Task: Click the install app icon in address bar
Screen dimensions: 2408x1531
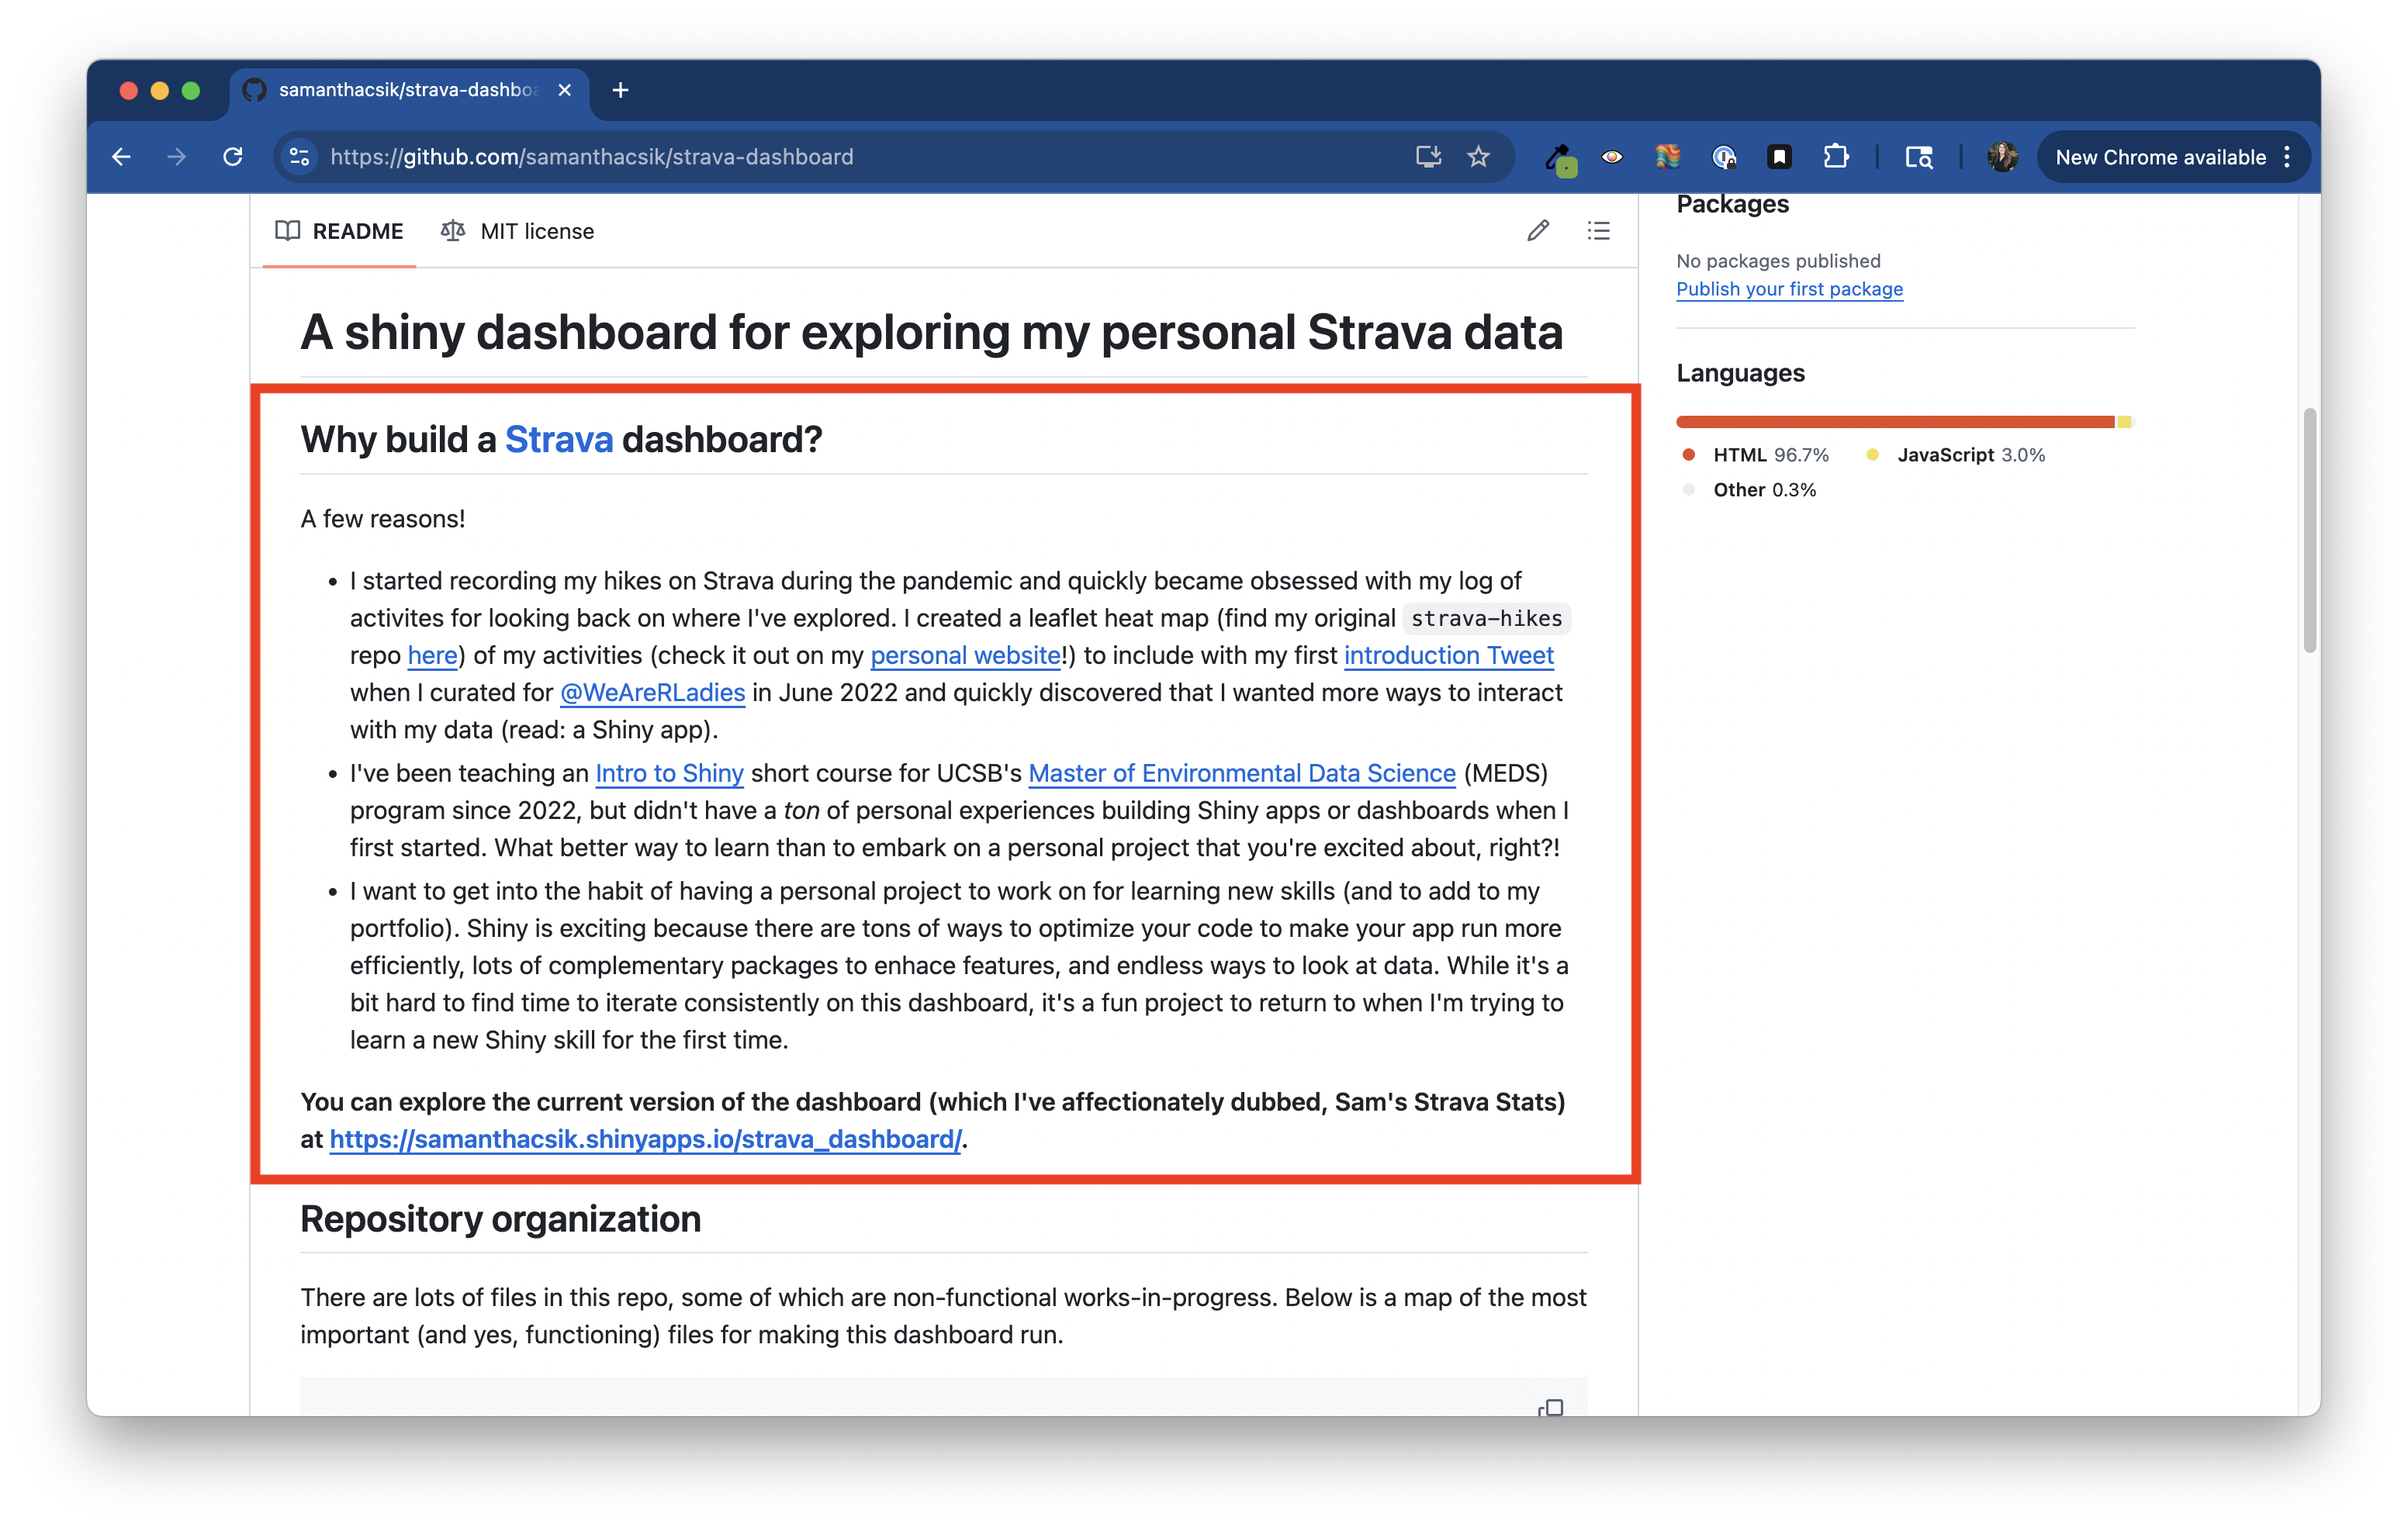Action: click(1428, 157)
